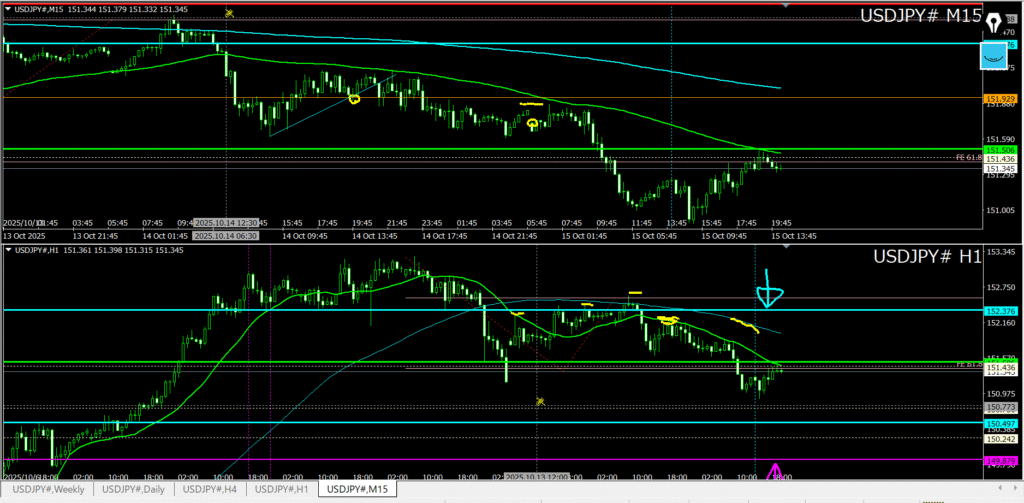
Task: Click the orange 151.929 price label
Action: (x=1000, y=99)
